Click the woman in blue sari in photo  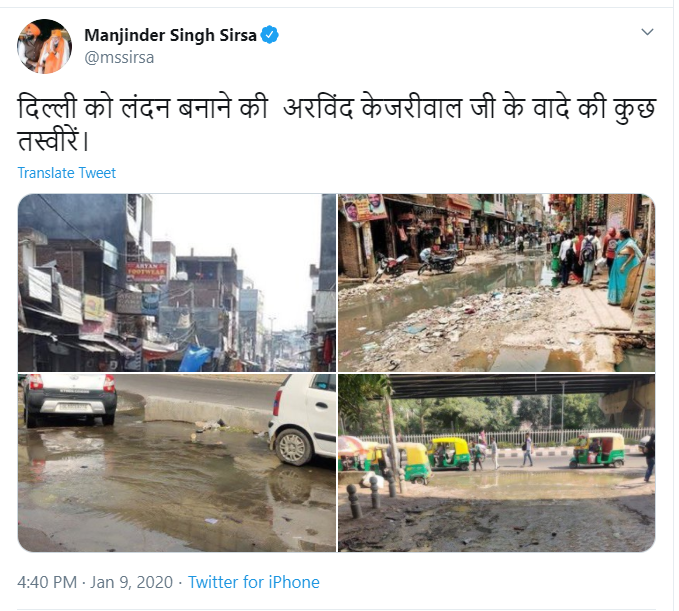[625, 265]
